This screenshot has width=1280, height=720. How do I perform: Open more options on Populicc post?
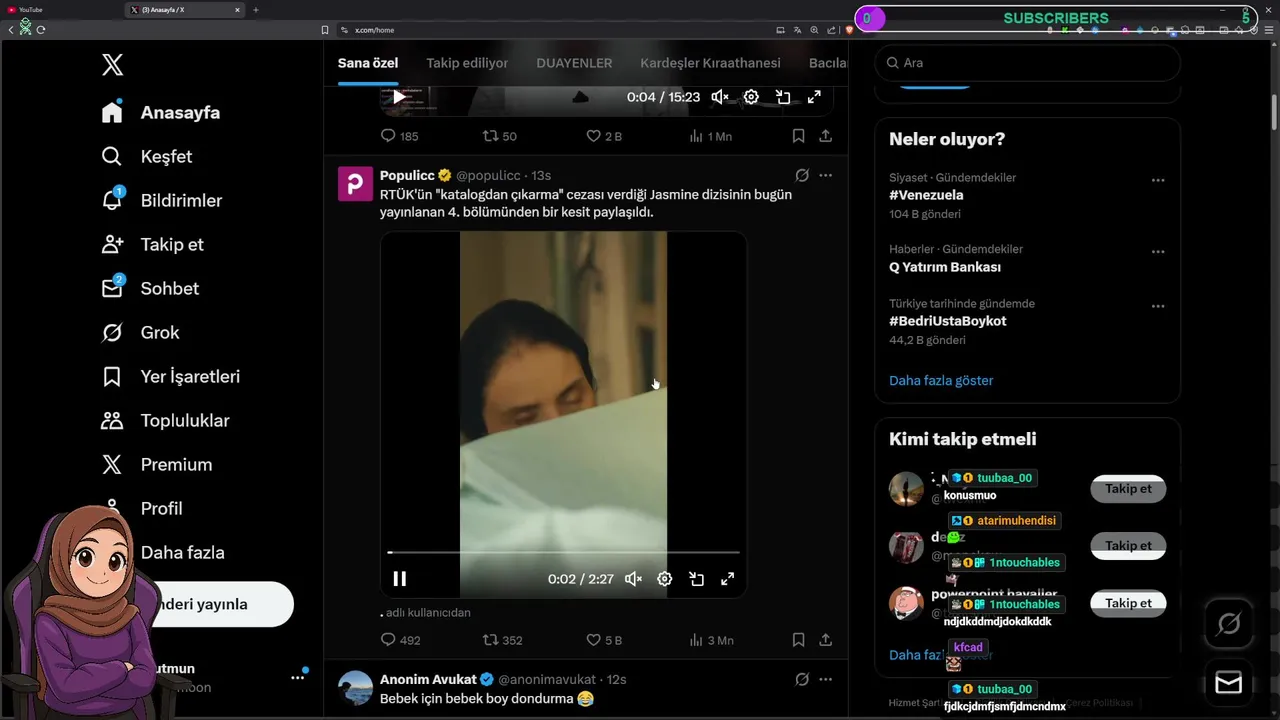click(825, 175)
